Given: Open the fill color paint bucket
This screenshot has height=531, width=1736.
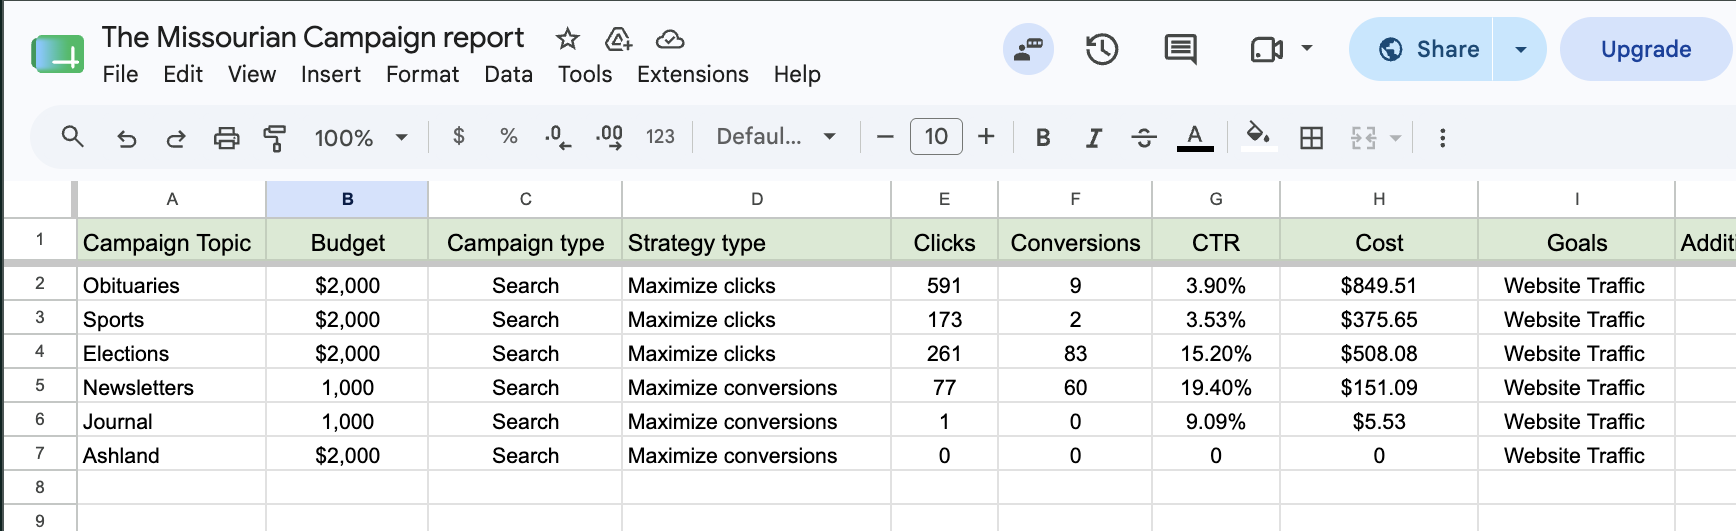Looking at the screenshot, I should 1258,136.
